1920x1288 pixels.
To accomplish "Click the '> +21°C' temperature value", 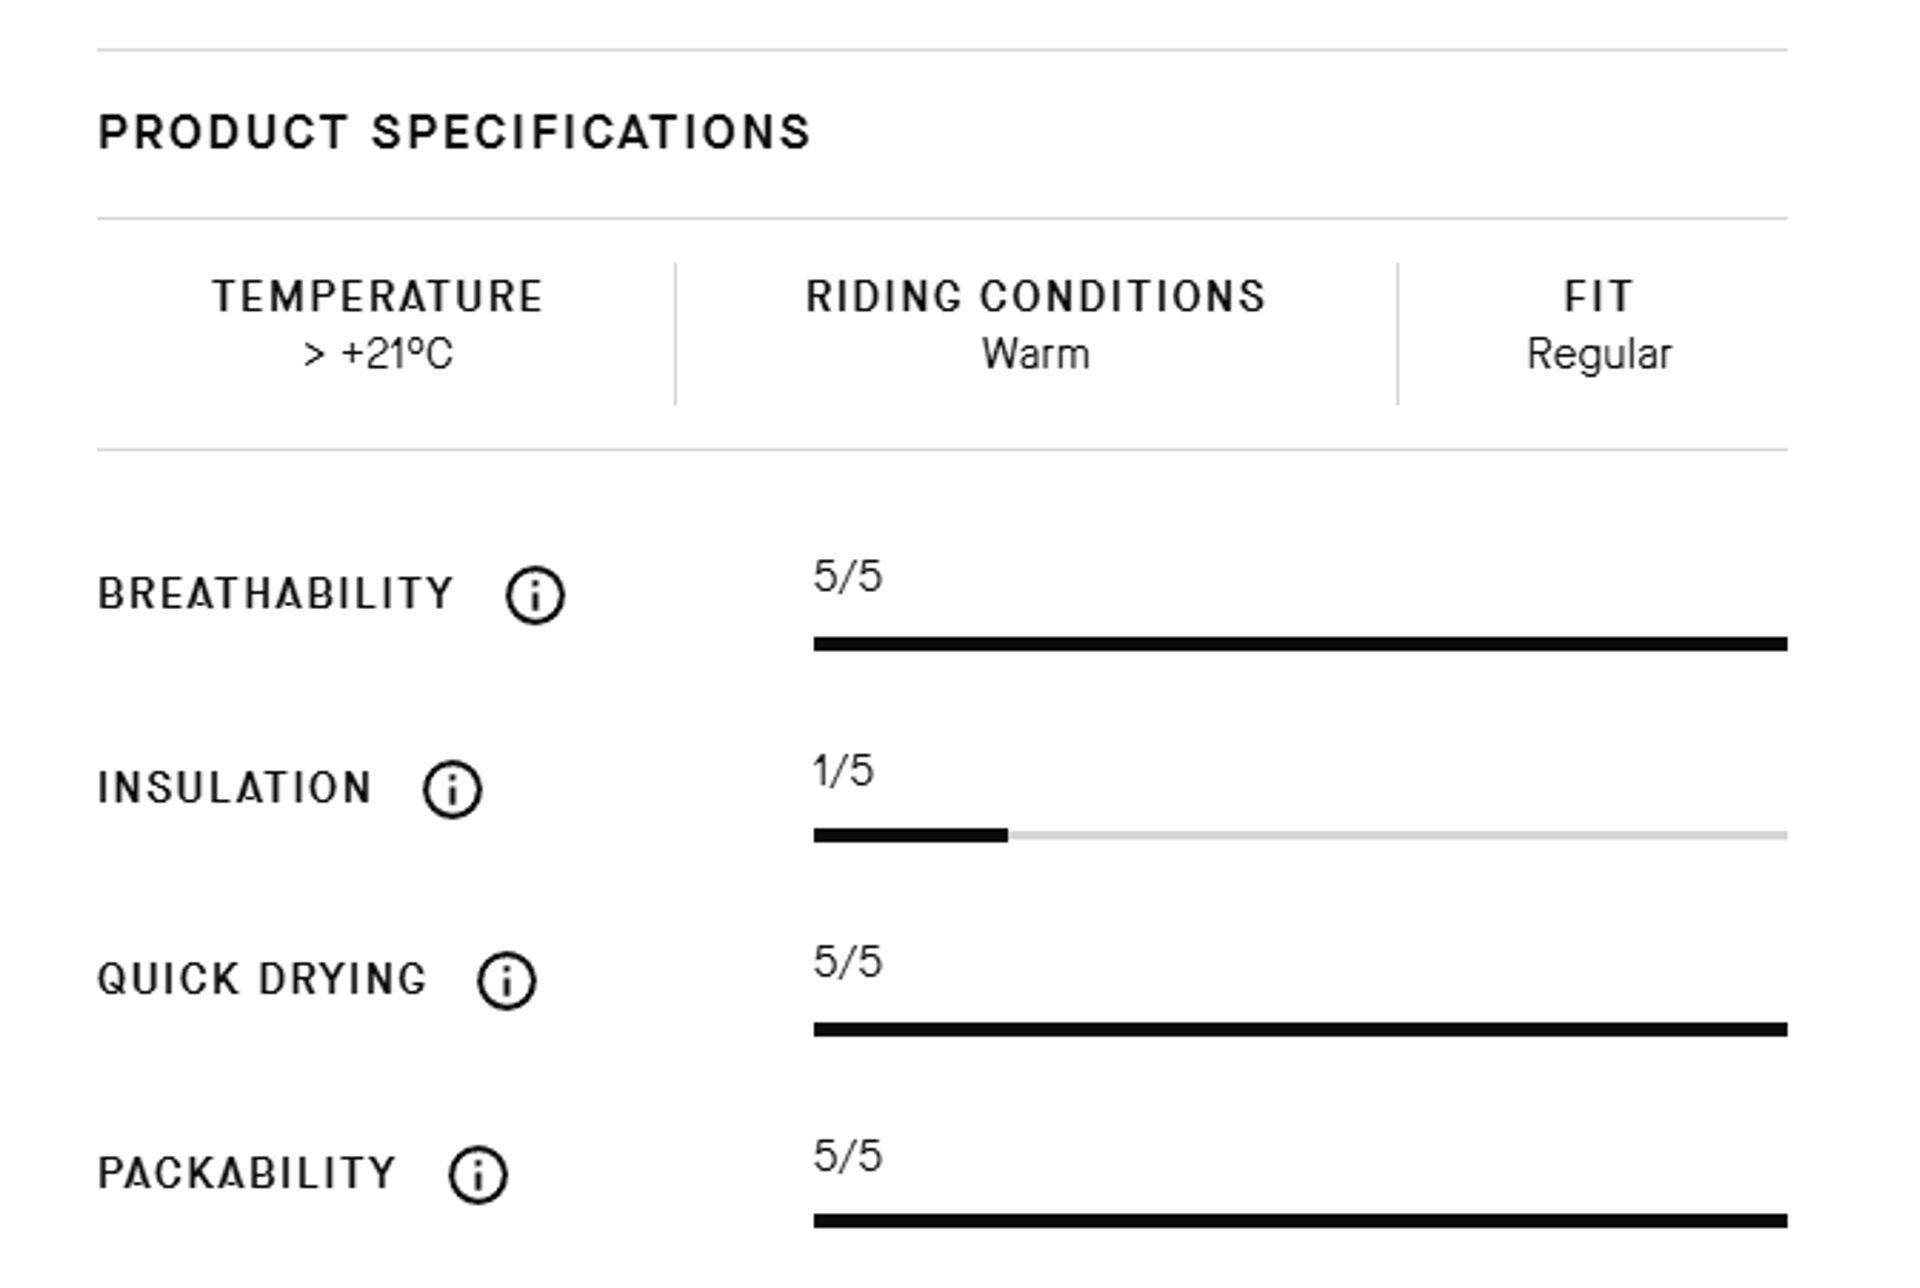I will (x=378, y=354).
